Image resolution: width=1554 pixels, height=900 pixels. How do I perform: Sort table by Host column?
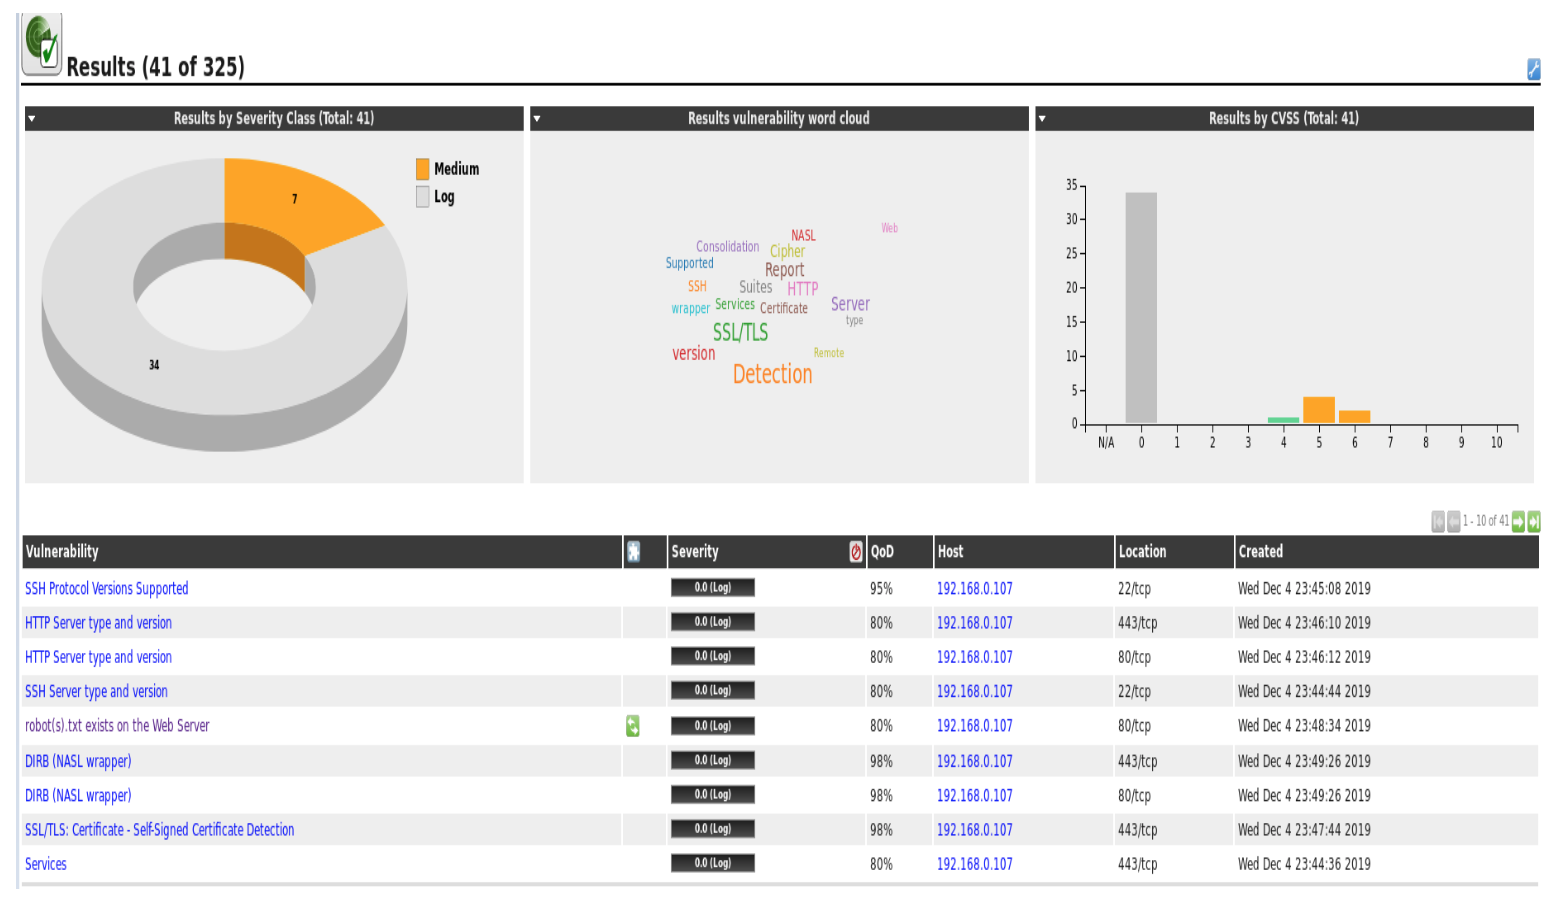(950, 551)
